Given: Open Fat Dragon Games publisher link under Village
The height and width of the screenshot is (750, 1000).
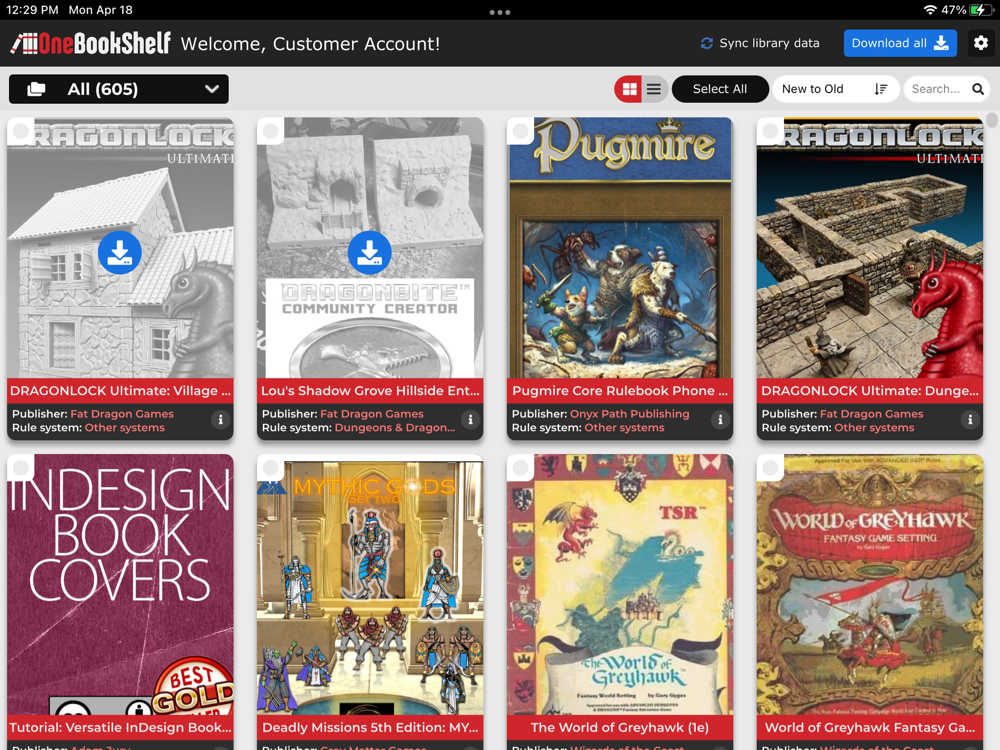Looking at the screenshot, I should [122, 414].
